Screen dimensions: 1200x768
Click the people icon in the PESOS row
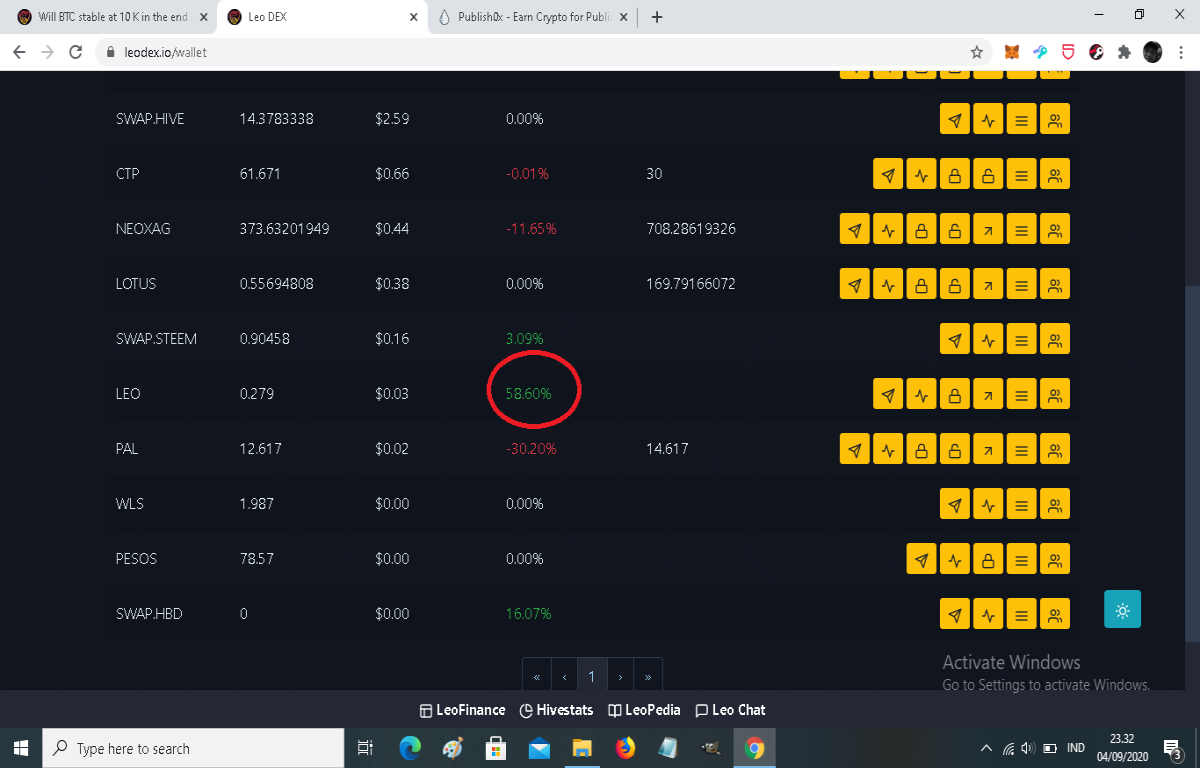click(x=1054, y=559)
